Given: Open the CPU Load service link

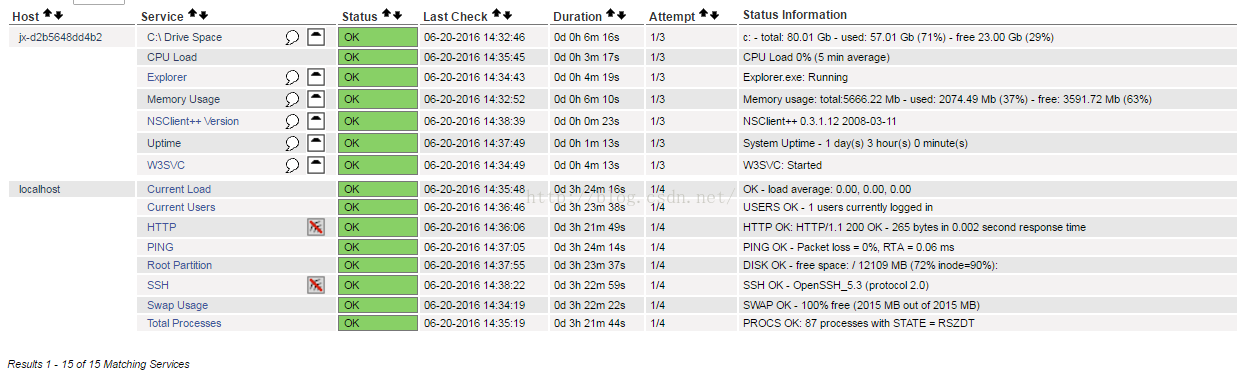Looking at the screenshot, I should 172,57.
